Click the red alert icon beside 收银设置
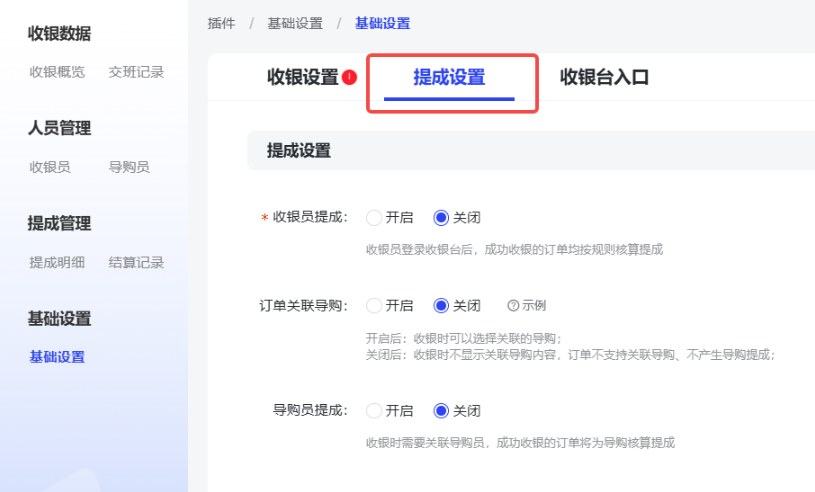The height and width of the screenshot is (492, 815). (x=349, y=77)
